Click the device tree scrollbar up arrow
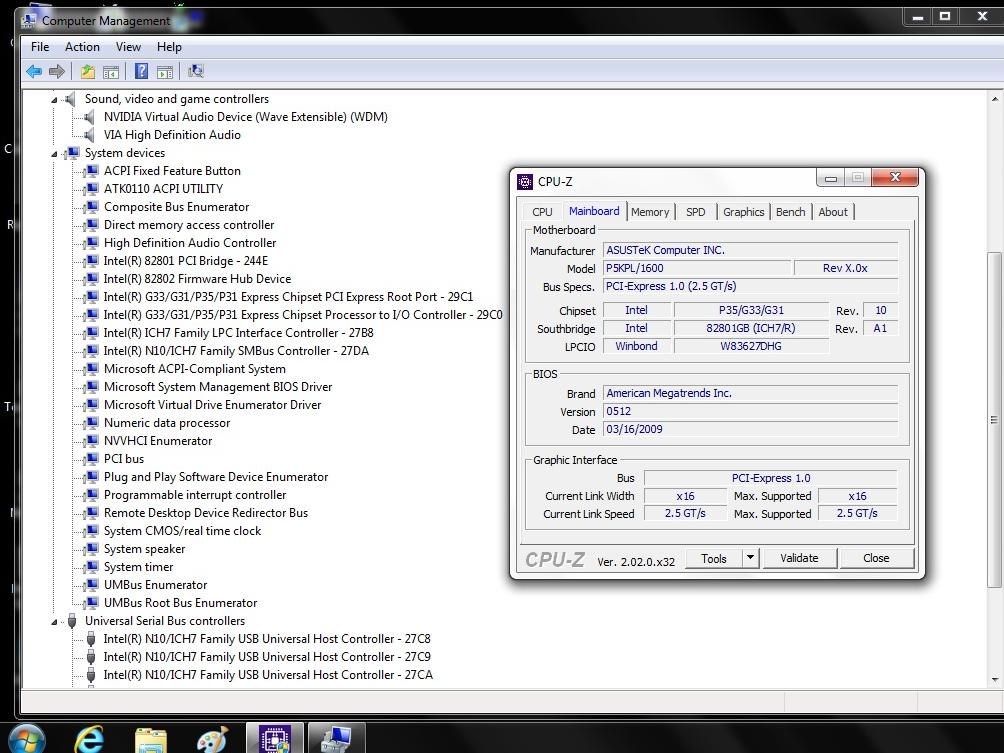This screenshot has height=753, width=1004. pos(994,99)
